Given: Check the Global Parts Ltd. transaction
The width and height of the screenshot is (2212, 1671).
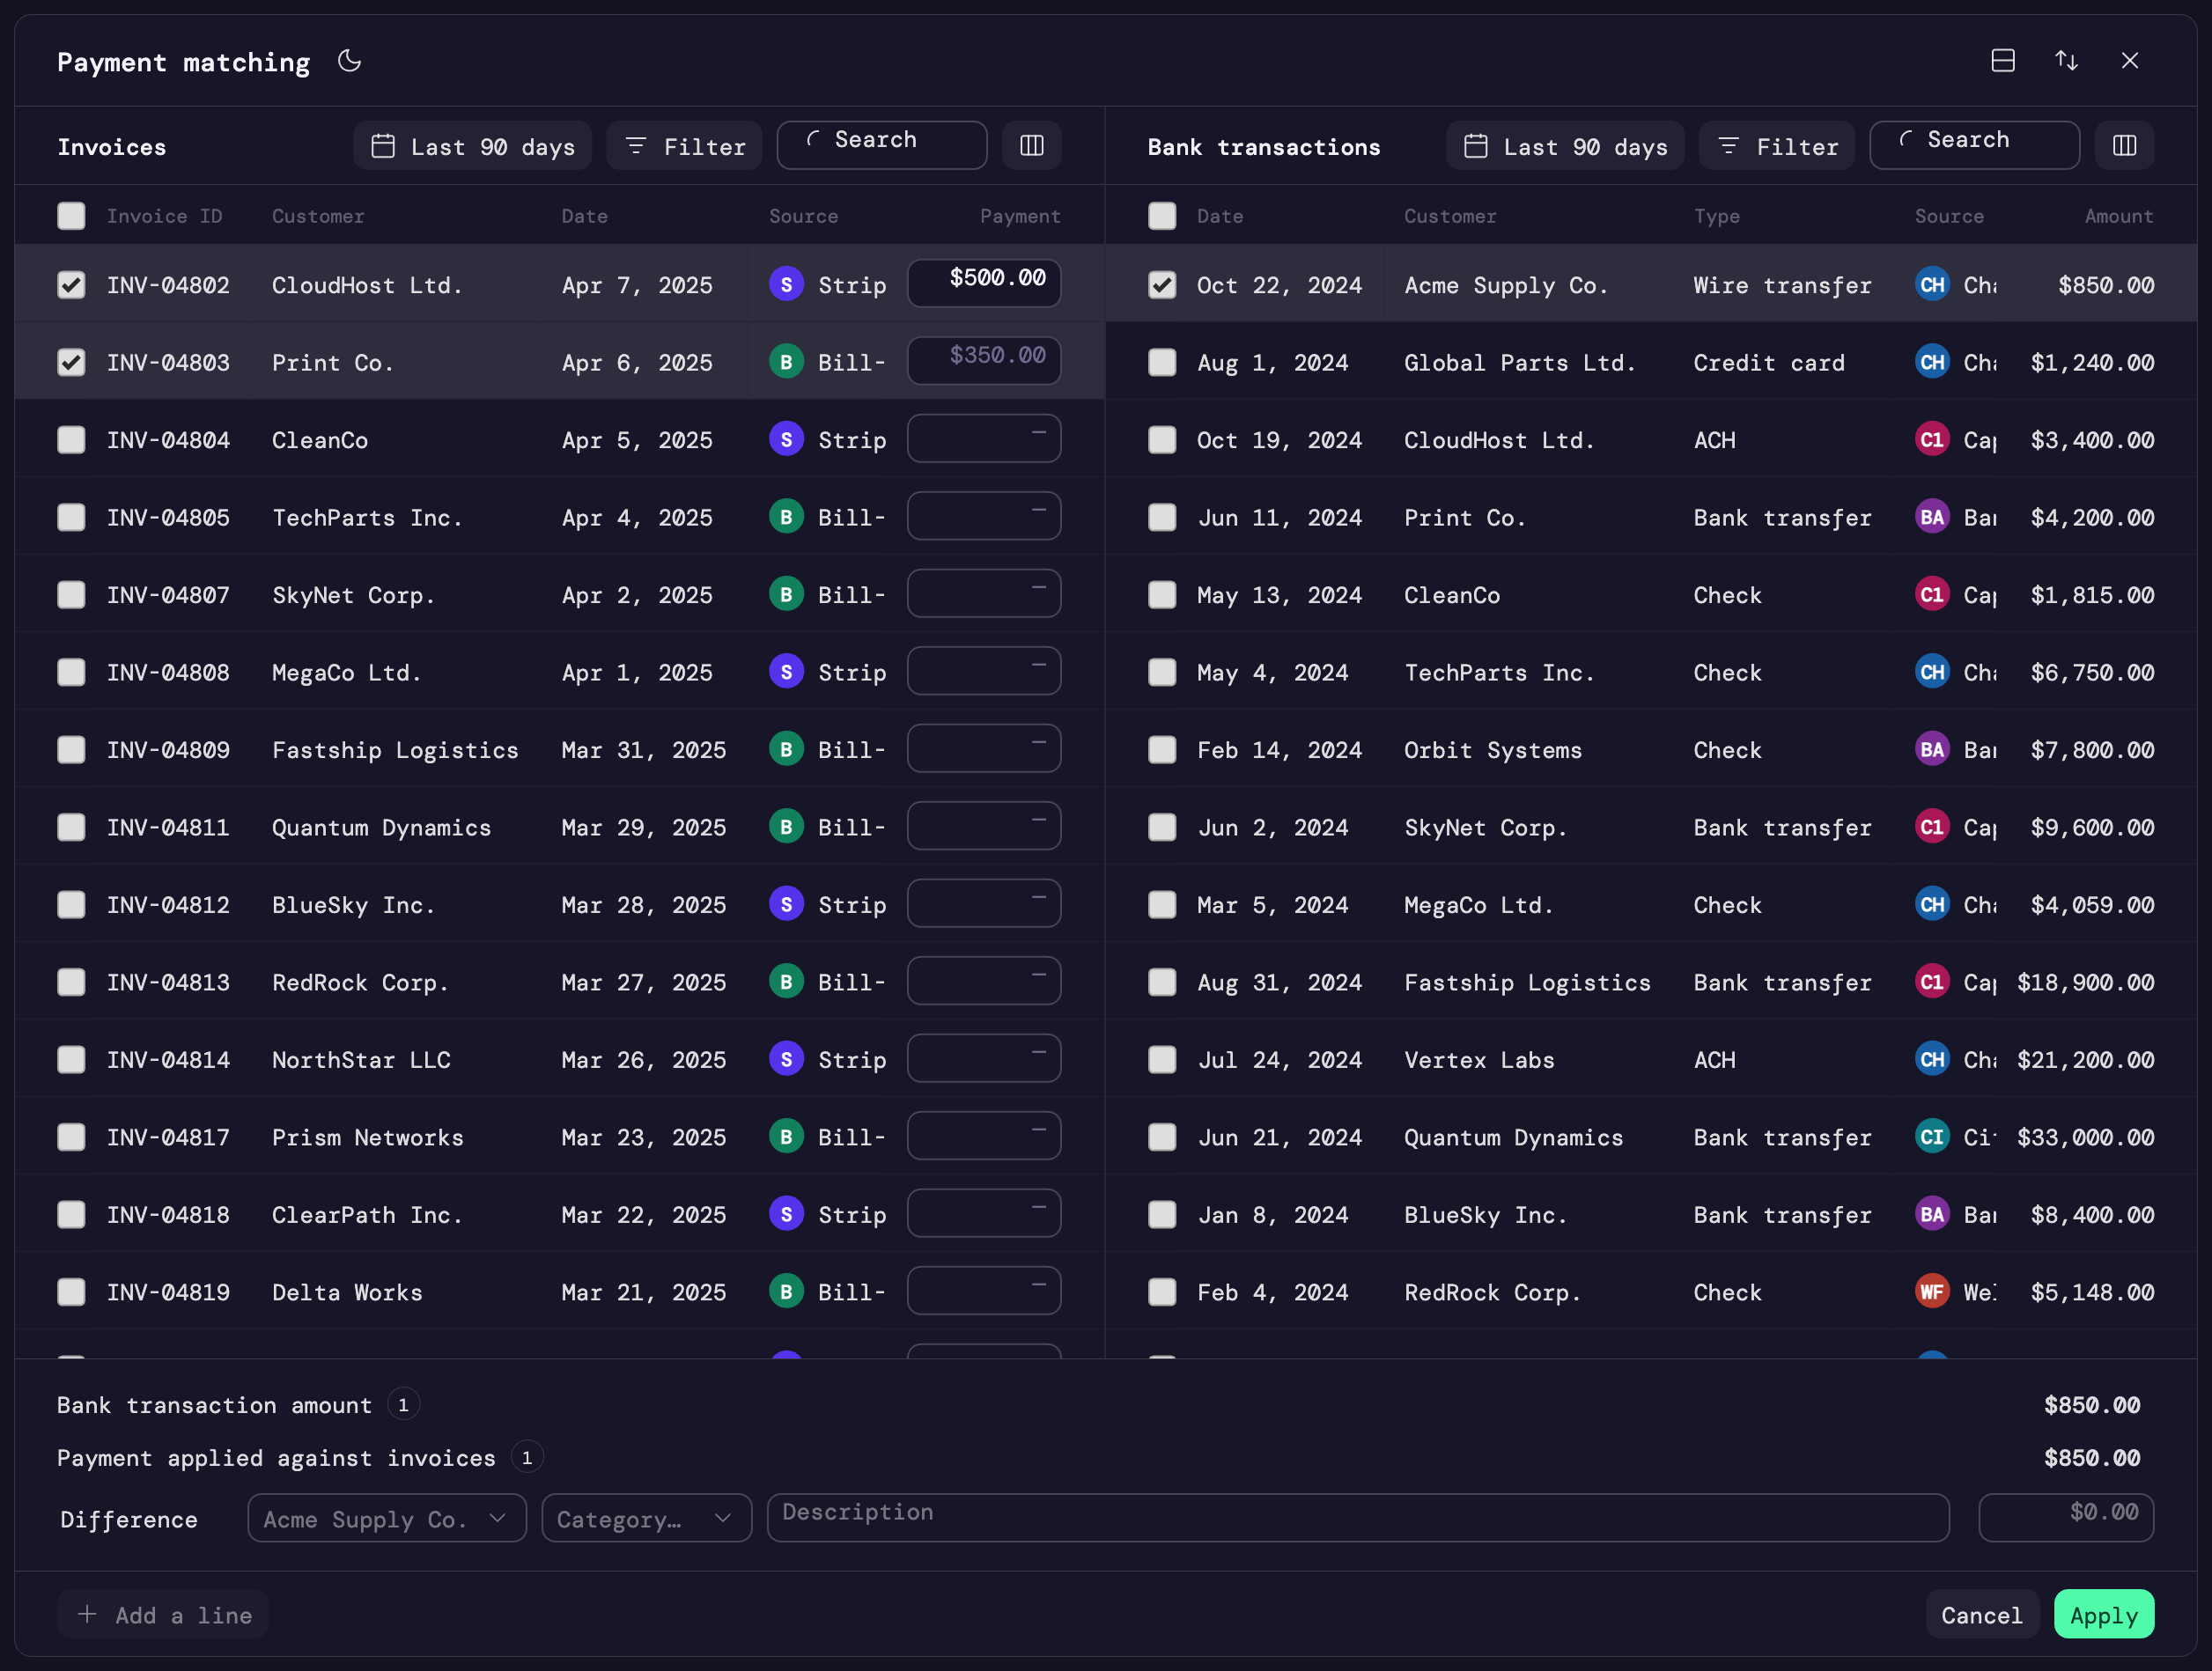Looking at the screenshot, I should (x=1162, y=362).
